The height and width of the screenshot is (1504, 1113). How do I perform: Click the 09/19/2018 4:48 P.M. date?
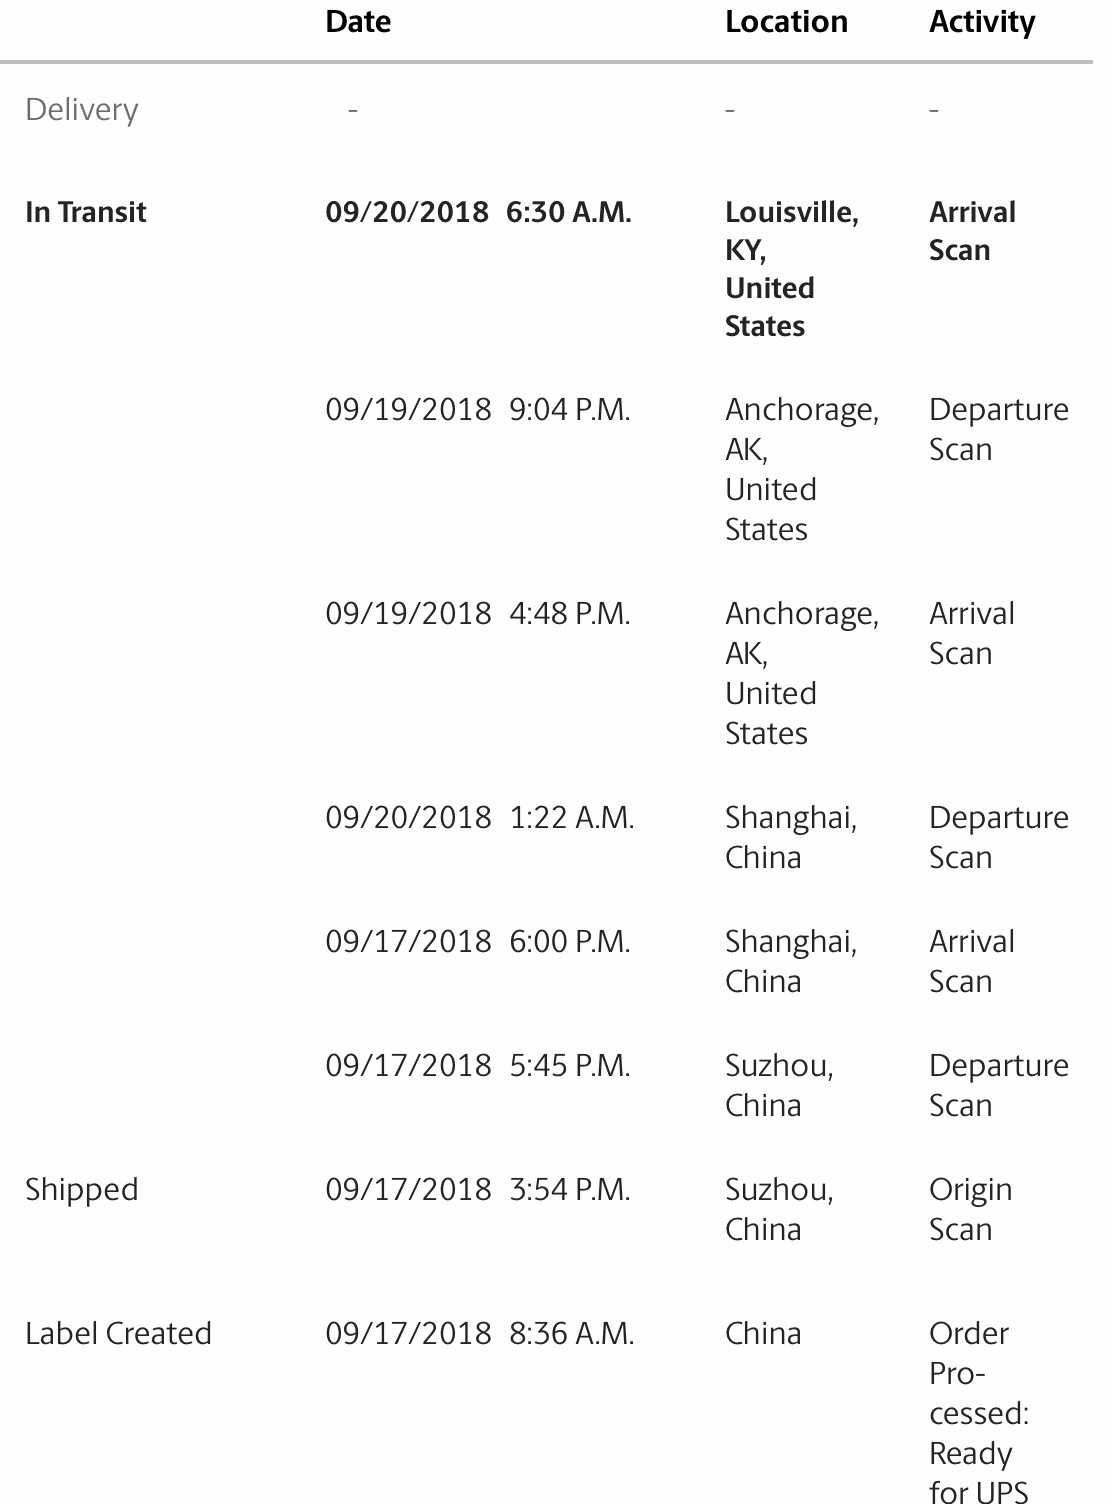[478, 614]
